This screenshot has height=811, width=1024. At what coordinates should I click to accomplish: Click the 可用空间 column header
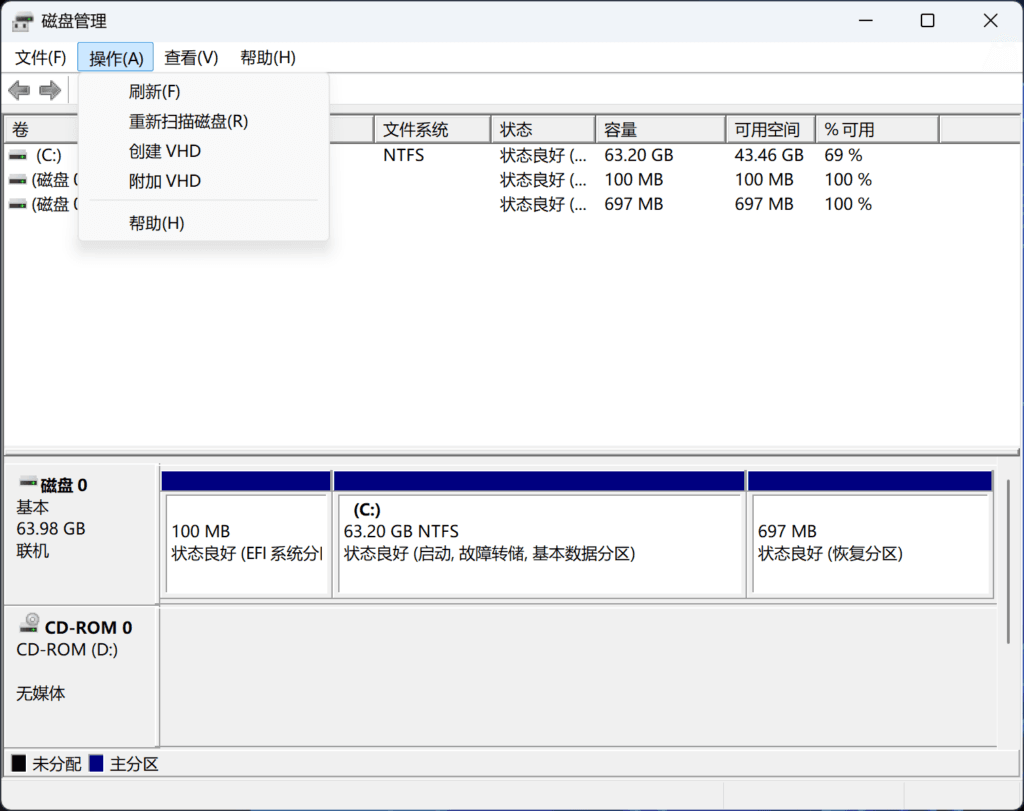[770, 129]
